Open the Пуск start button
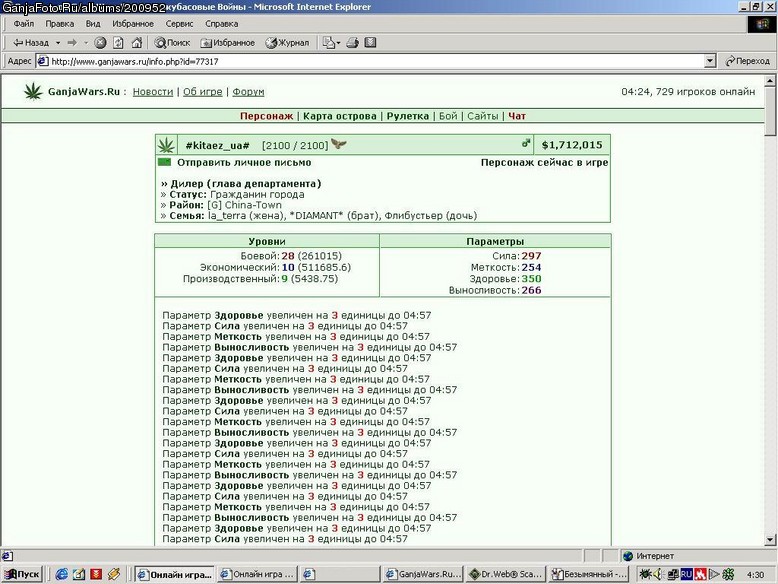This screenshot has height=584, width=778. tap(22, 574)
